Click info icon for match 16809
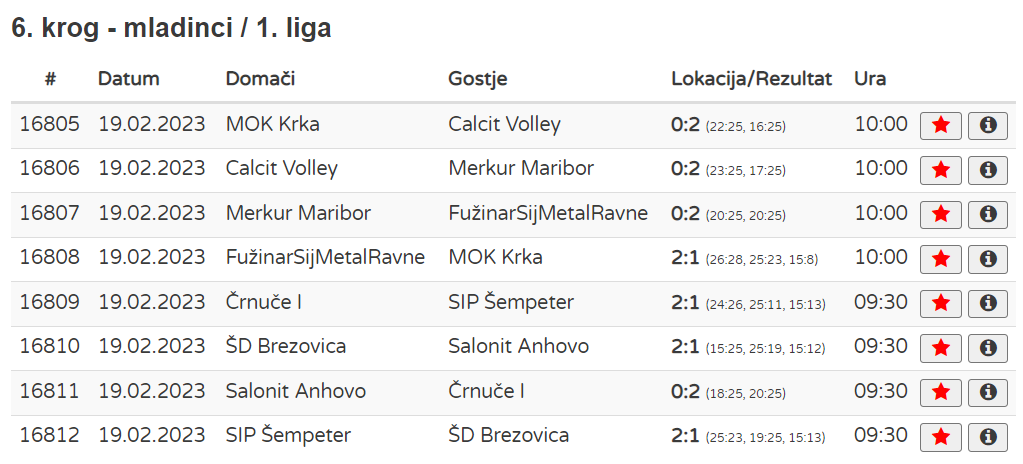Viewport: 1023px width, 464px height. tap(988, 303)
